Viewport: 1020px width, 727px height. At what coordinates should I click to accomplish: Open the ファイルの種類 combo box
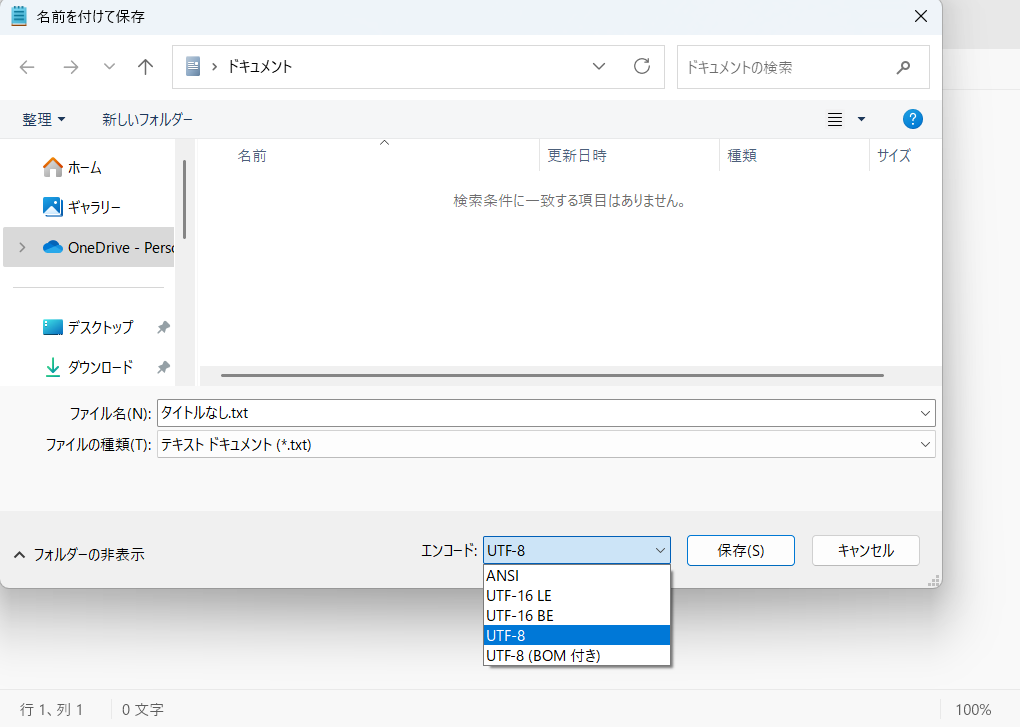click(x=546, y=444)
